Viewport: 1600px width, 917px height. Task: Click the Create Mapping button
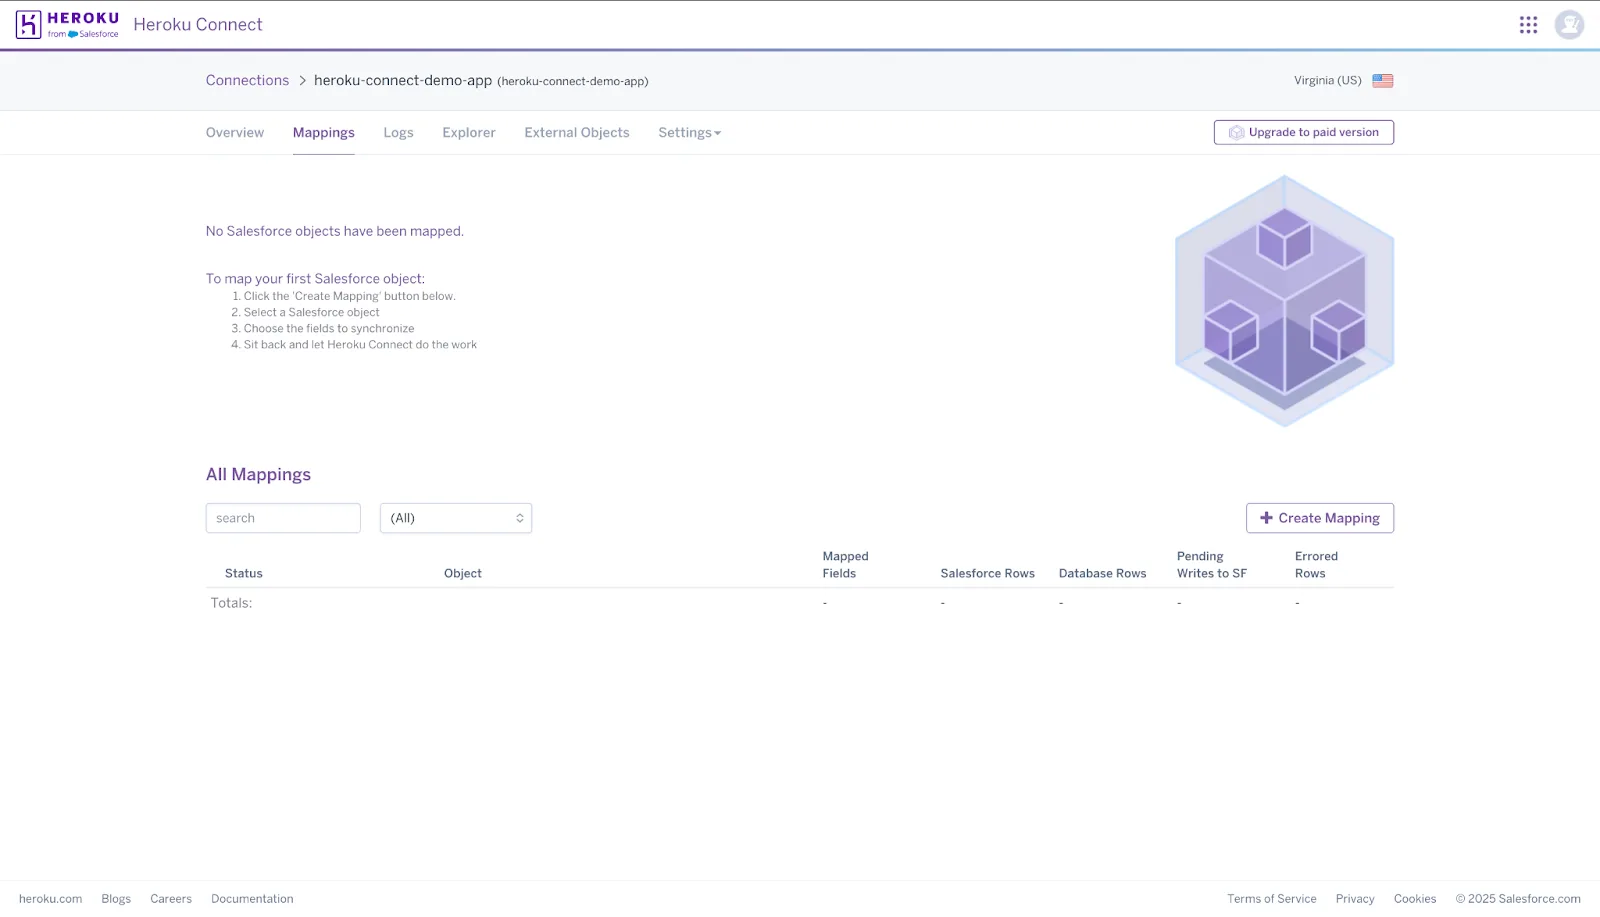[1320, 518]
